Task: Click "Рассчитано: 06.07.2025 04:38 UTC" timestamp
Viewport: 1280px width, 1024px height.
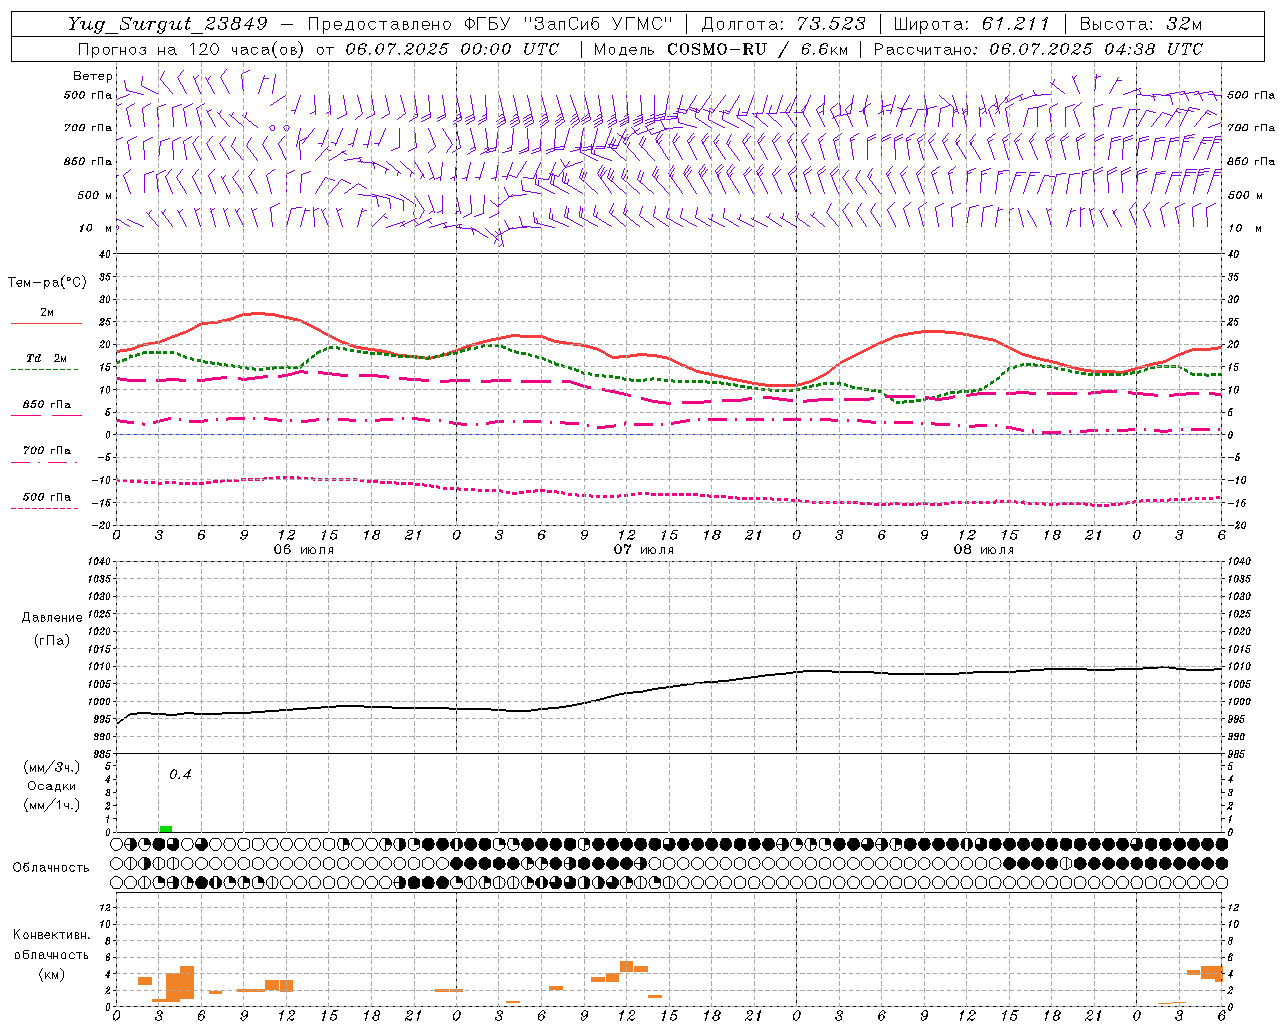Action: [1038, 49]
